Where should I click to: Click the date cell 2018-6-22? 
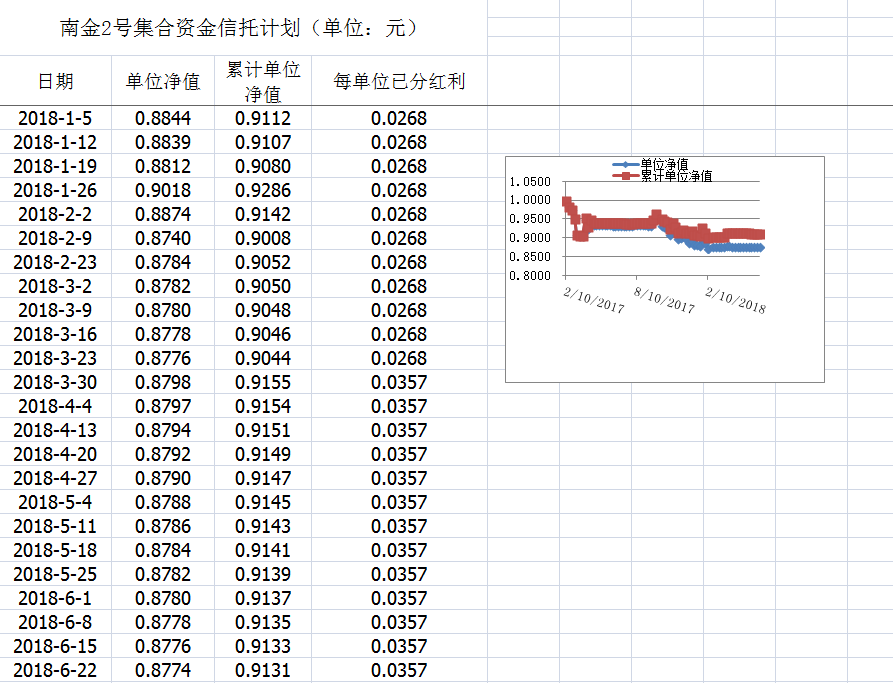(55, 670)
